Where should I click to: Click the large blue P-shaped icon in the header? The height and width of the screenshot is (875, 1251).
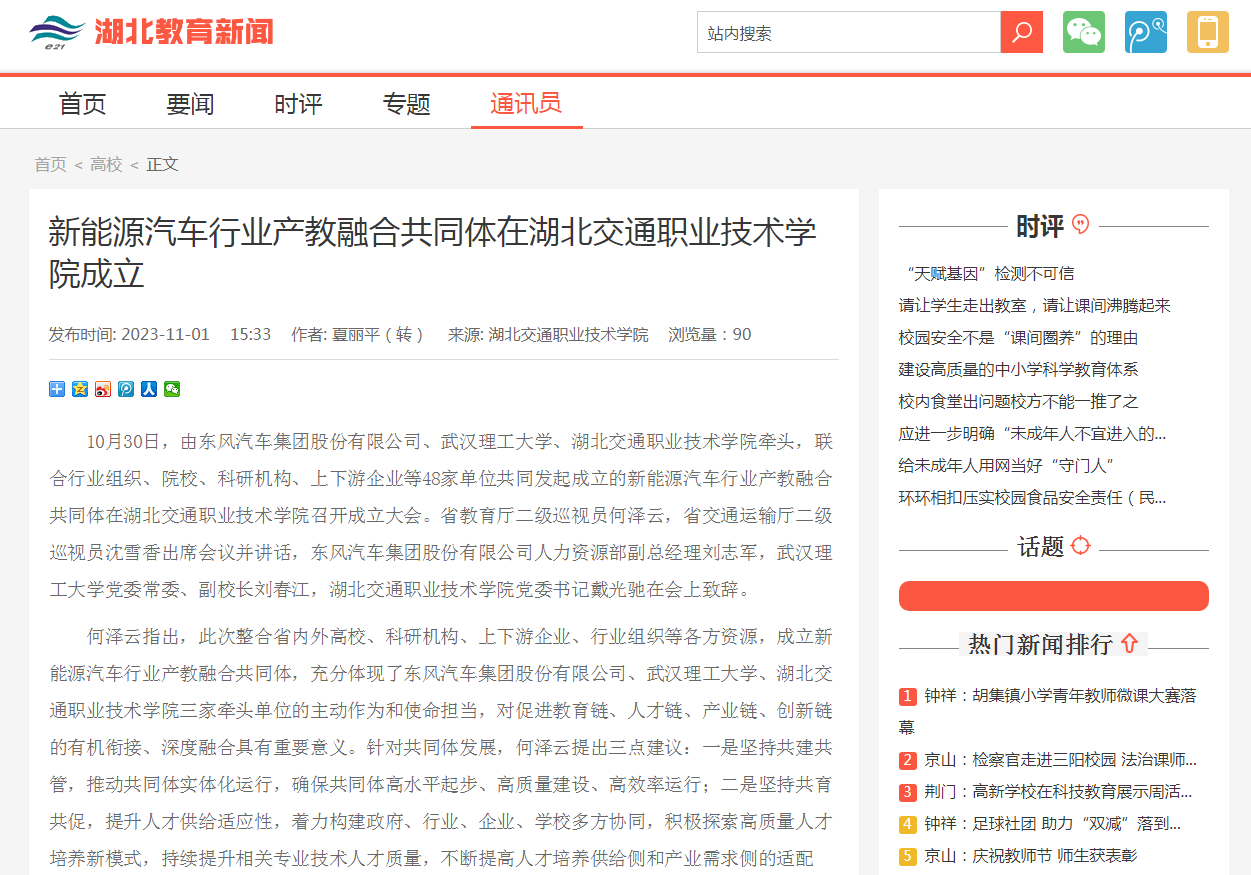[x=1146, y=32]
